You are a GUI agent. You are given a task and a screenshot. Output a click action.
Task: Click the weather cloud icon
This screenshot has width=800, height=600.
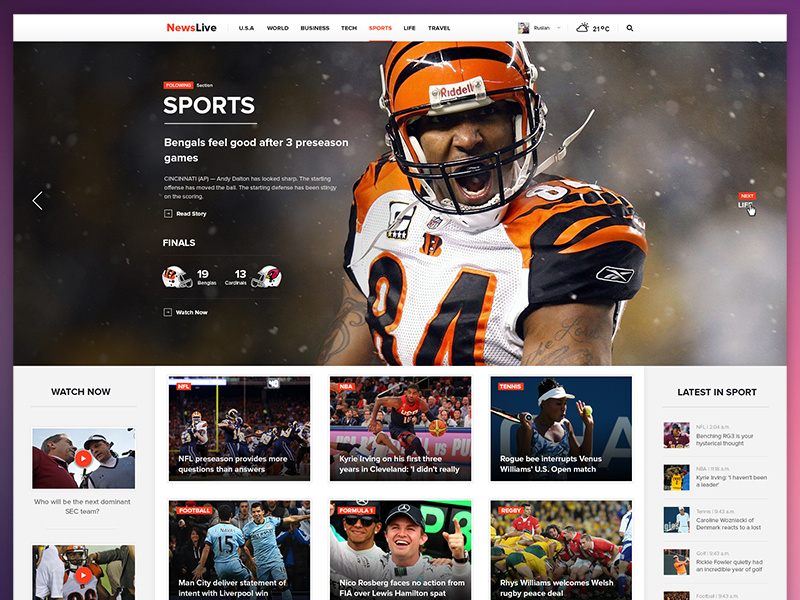582,28
